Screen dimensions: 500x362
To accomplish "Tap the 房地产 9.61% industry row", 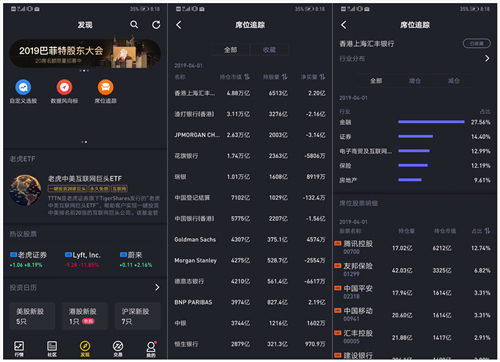I will pos(415,180).
